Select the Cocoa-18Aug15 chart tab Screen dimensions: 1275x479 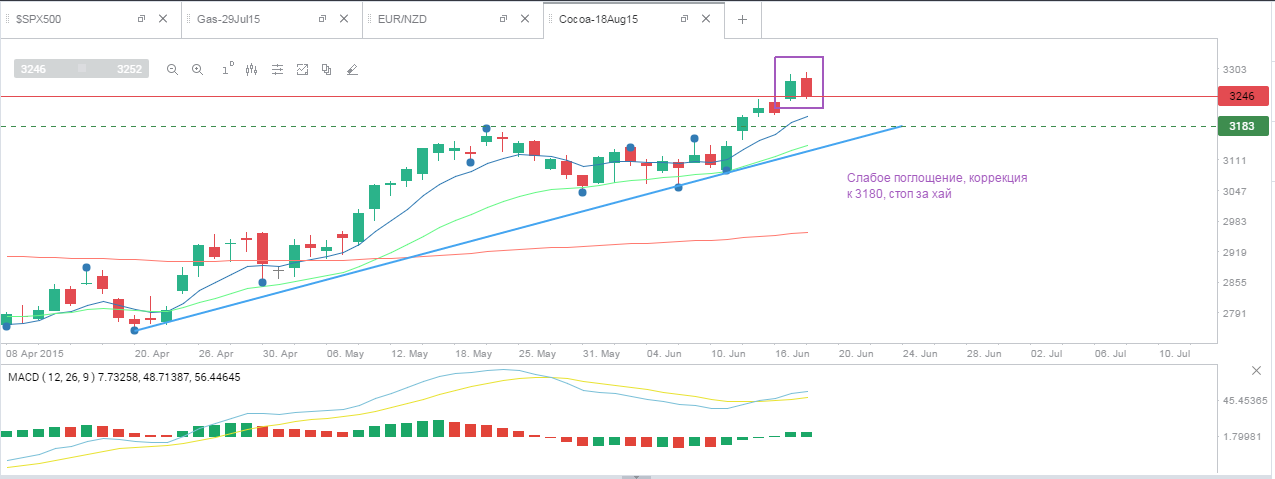(633, 19)
